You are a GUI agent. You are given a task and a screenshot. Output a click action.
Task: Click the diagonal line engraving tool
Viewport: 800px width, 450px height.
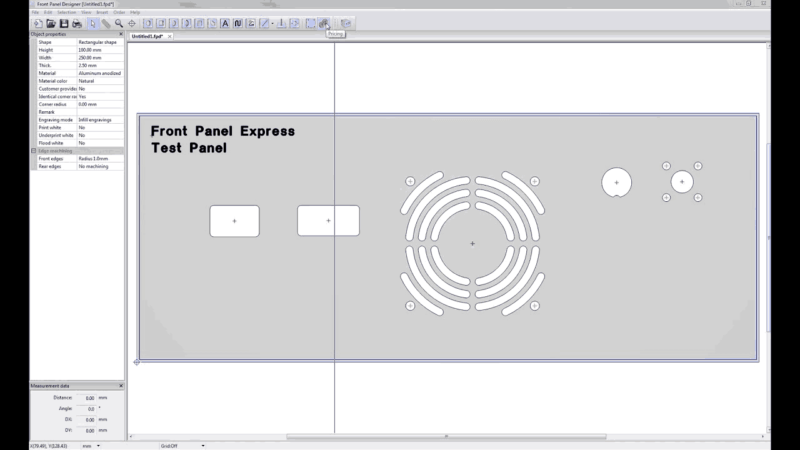tap(264, 23)
